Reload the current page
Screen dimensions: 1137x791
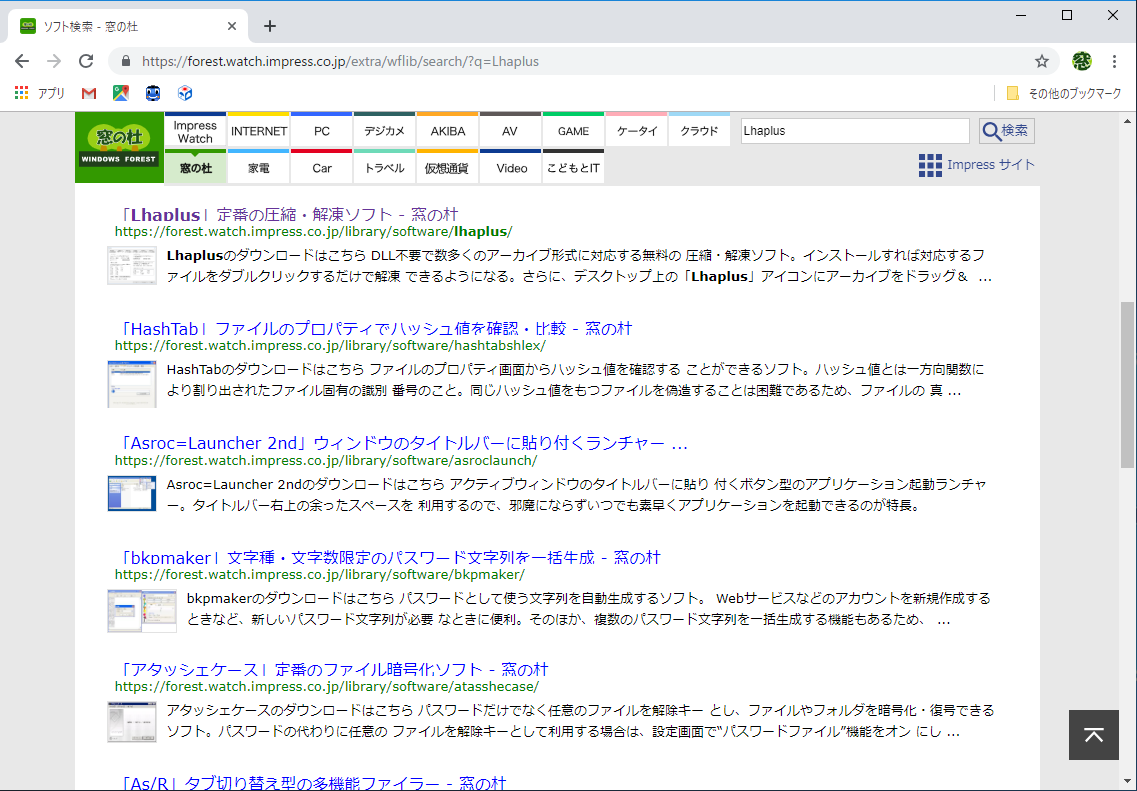coord(86,61)
